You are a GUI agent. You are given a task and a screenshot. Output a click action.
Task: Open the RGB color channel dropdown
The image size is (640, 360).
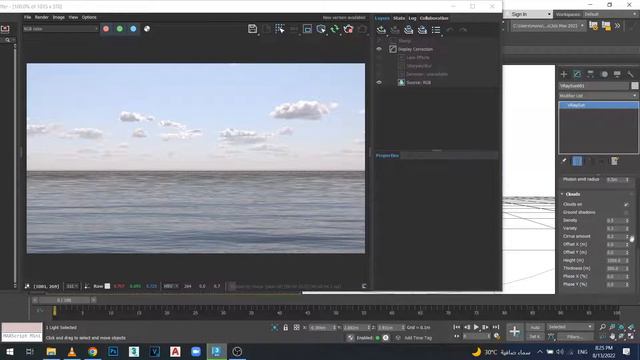click(60, 29)
